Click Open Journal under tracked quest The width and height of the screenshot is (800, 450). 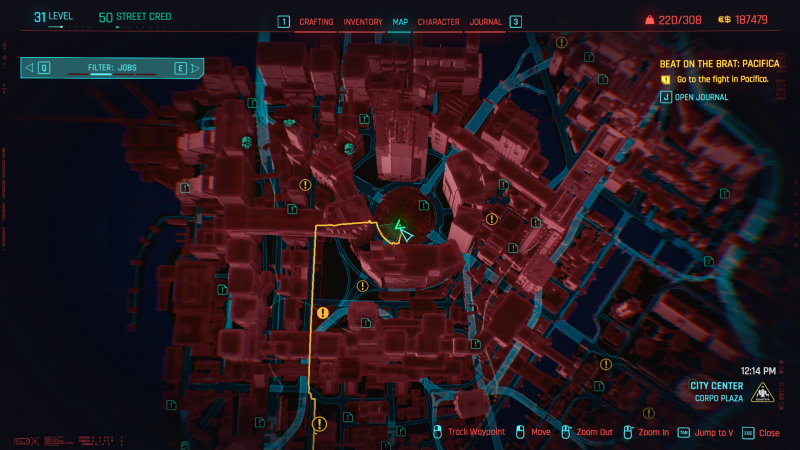point(701,97)
